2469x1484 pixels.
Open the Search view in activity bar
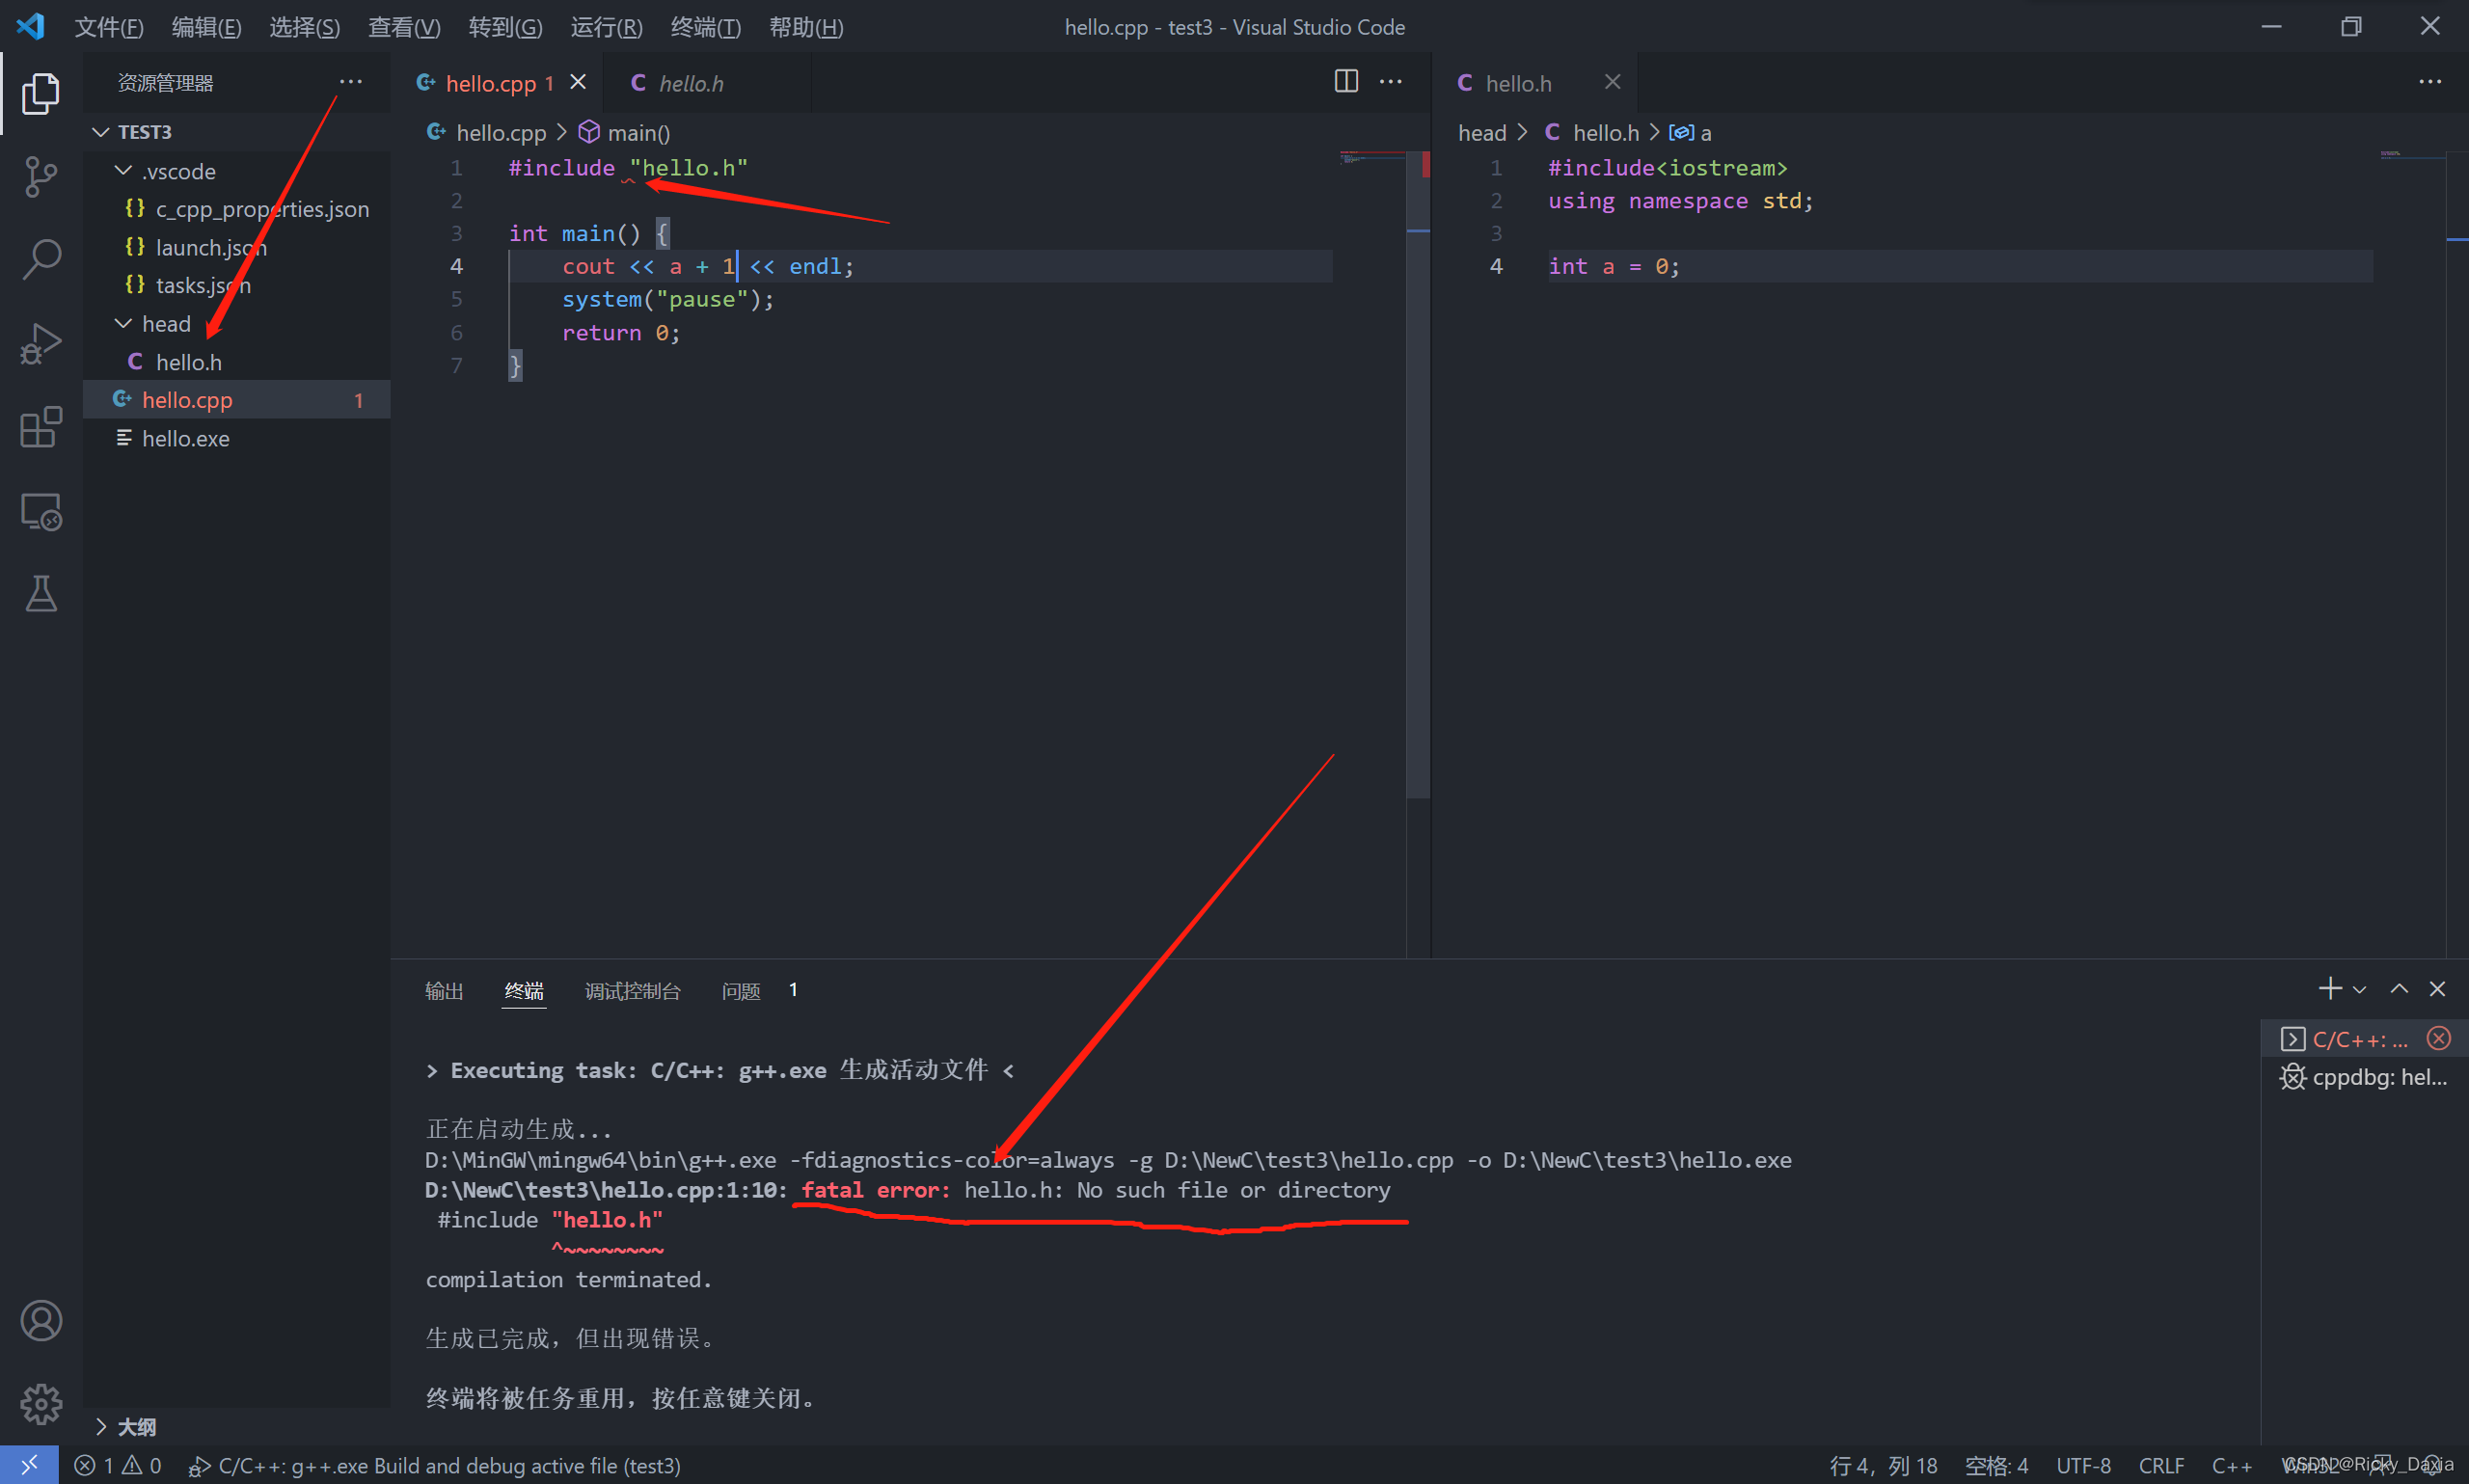tap(40, 260)
